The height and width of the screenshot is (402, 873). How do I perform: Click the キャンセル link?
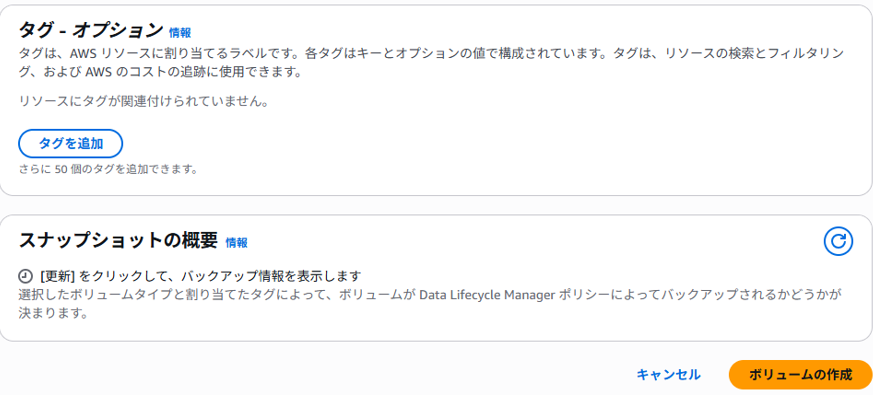(668, 375)
